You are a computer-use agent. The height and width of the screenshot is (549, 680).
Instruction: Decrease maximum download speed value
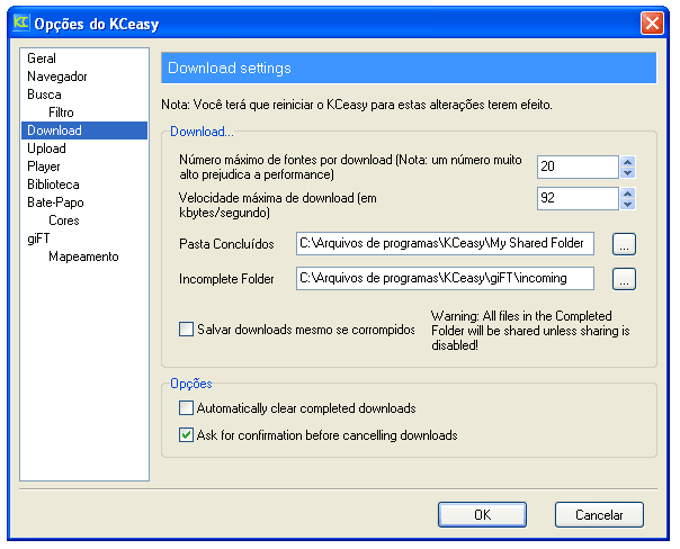click(628, 204)
